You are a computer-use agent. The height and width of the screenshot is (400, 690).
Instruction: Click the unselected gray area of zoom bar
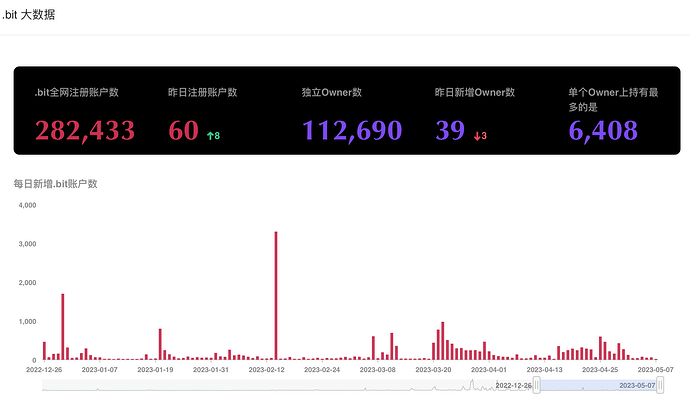click(x=286, y=385)
